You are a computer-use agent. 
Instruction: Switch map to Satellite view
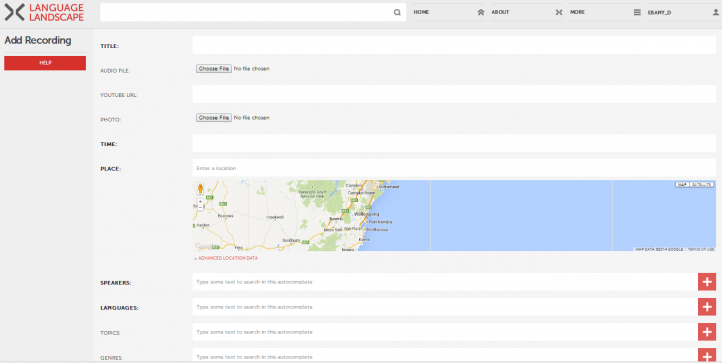[x=701, y=185]
